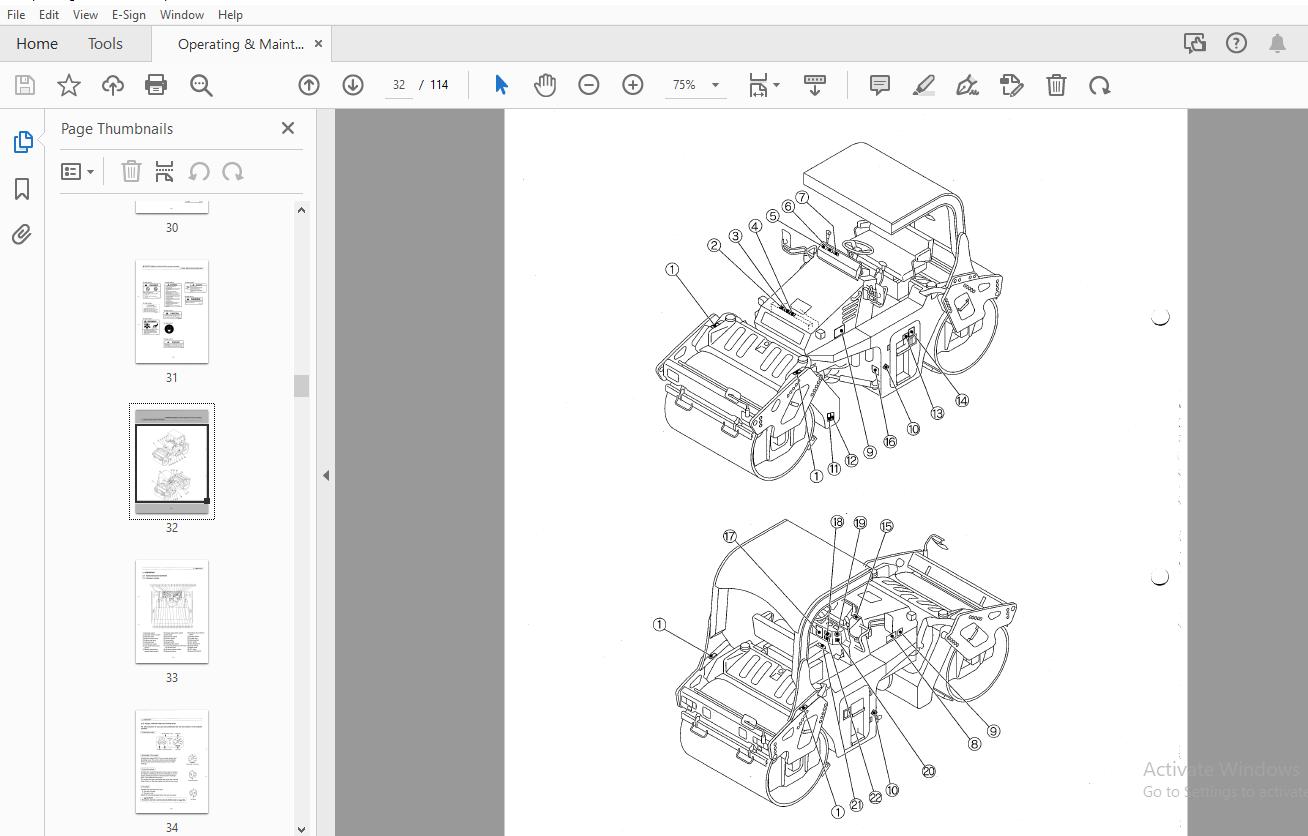
Task: Open the Help menu
Action: 230,15
